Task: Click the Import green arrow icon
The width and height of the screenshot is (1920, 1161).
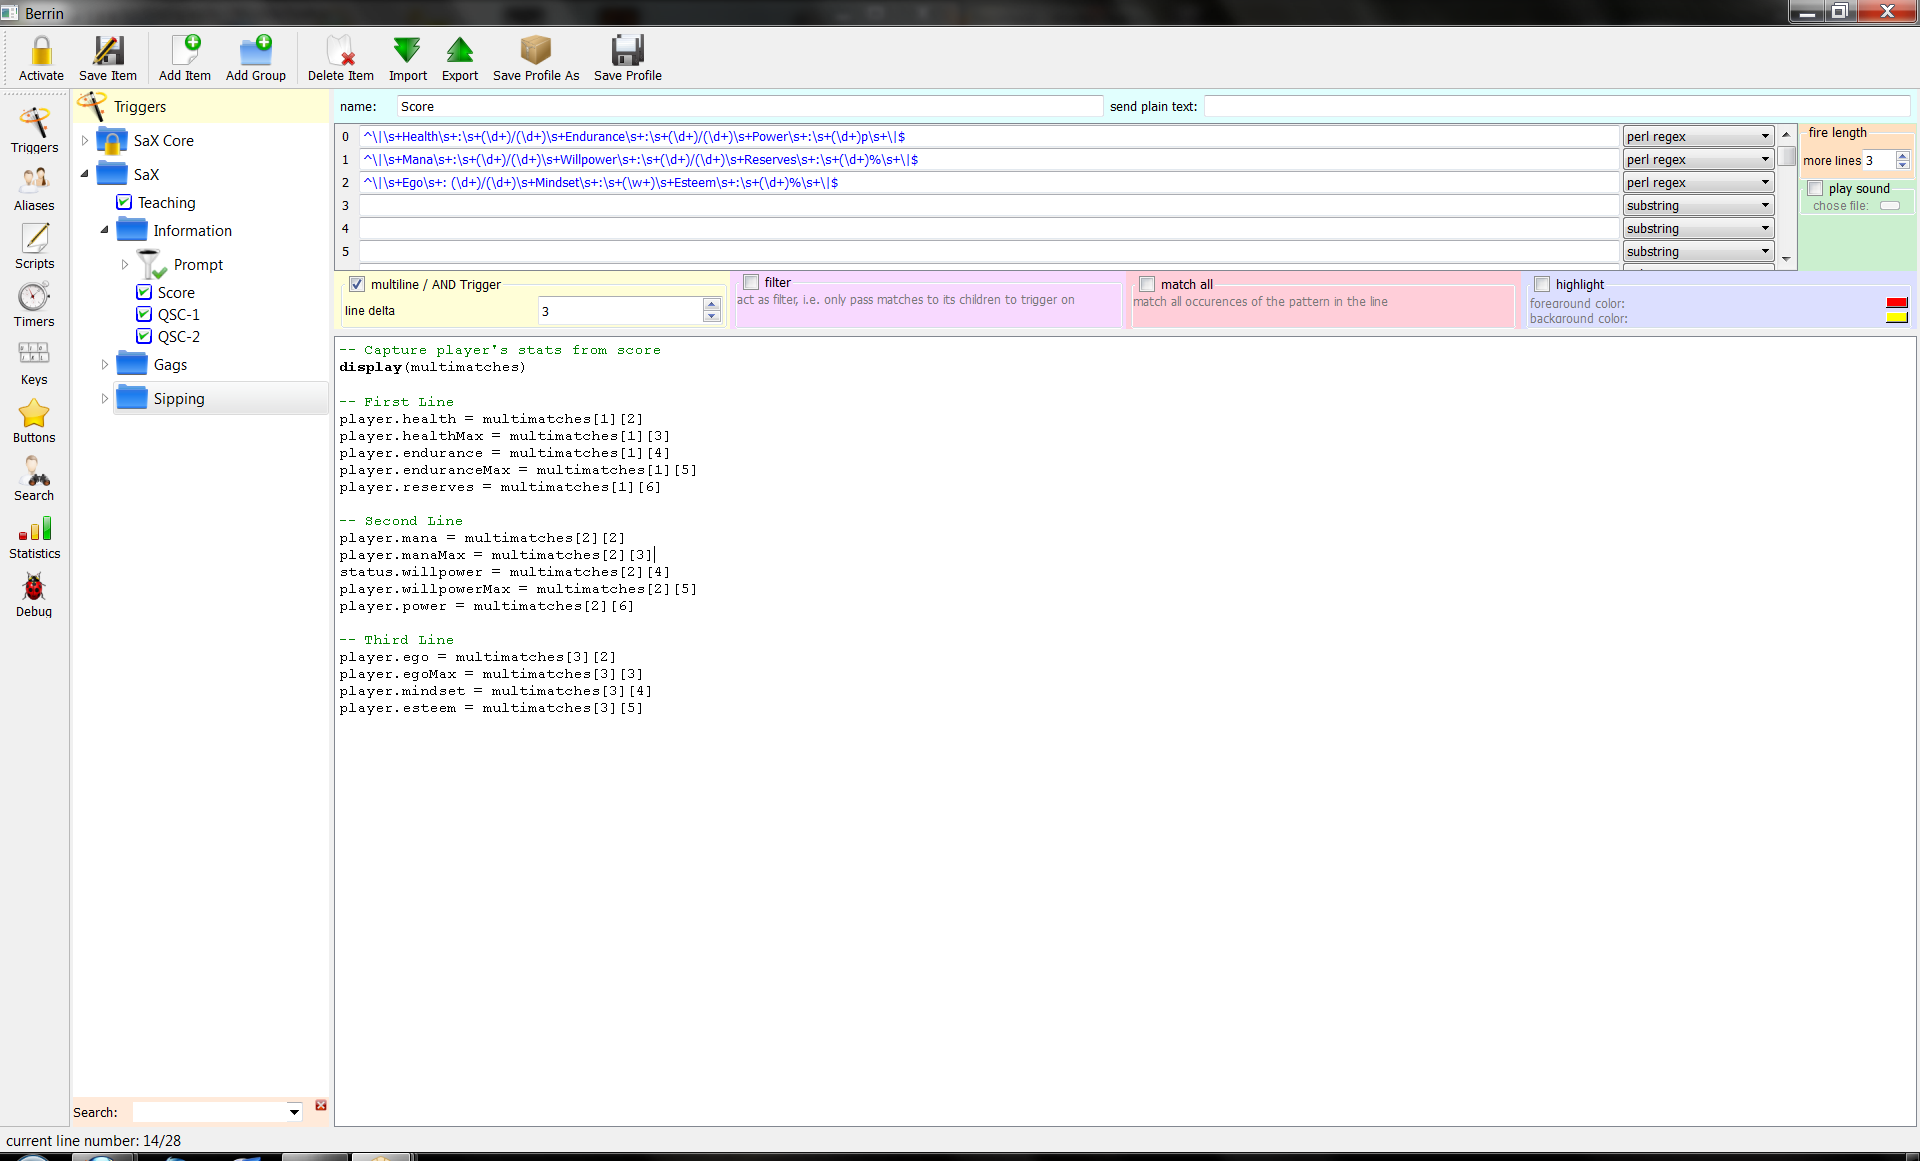Action: tap(407, 50)
